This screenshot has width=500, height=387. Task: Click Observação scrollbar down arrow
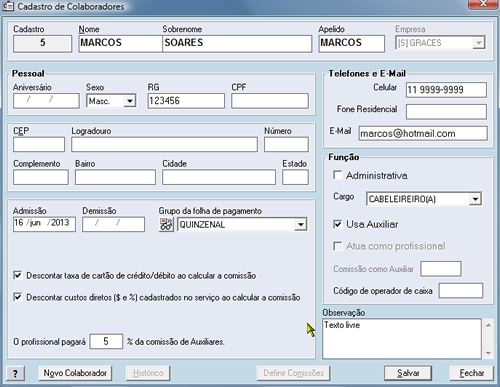pyautogui.click(x=488, y=353)
